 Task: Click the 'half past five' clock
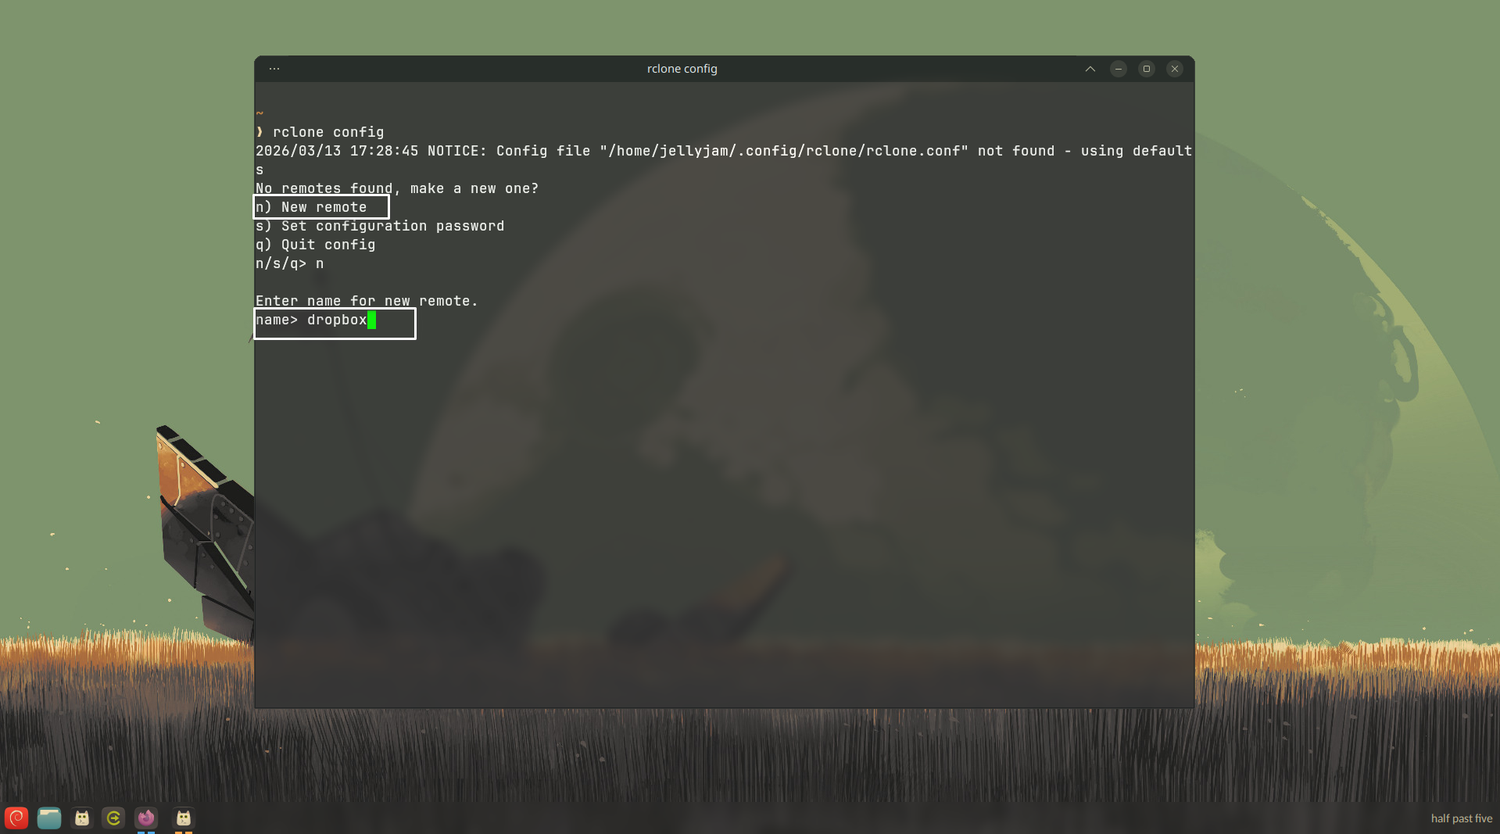tap(1461, 818)
